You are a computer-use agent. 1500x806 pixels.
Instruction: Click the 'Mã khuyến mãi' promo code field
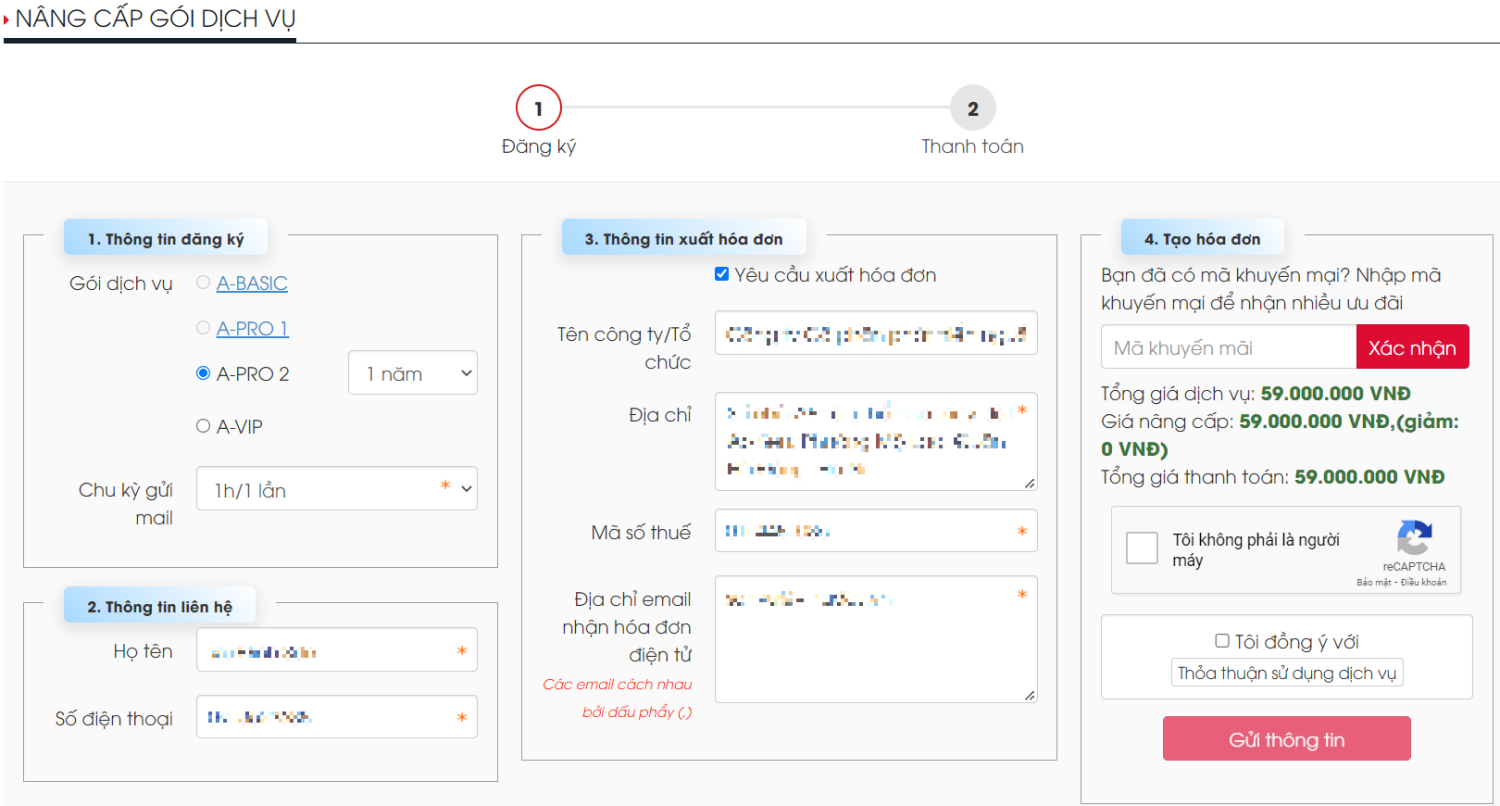1229,347
